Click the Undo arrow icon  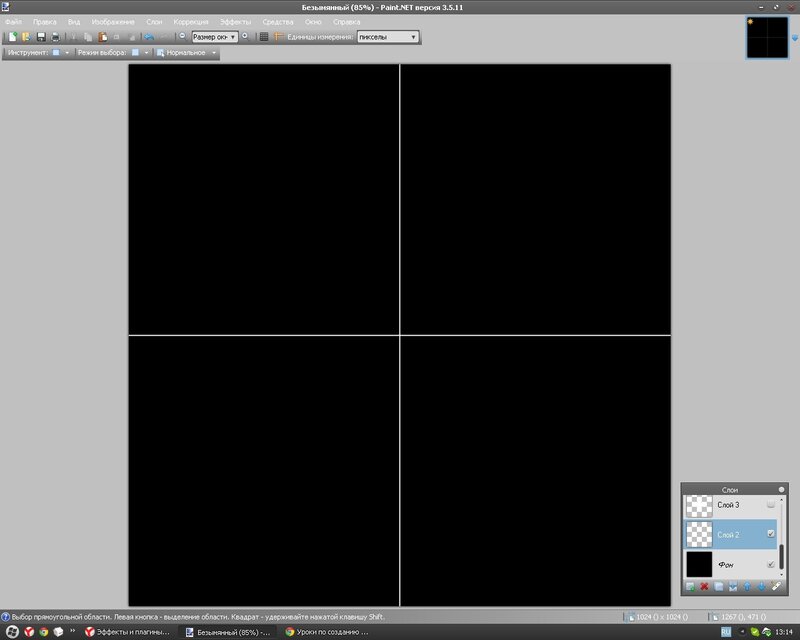[x=149, y=37]
